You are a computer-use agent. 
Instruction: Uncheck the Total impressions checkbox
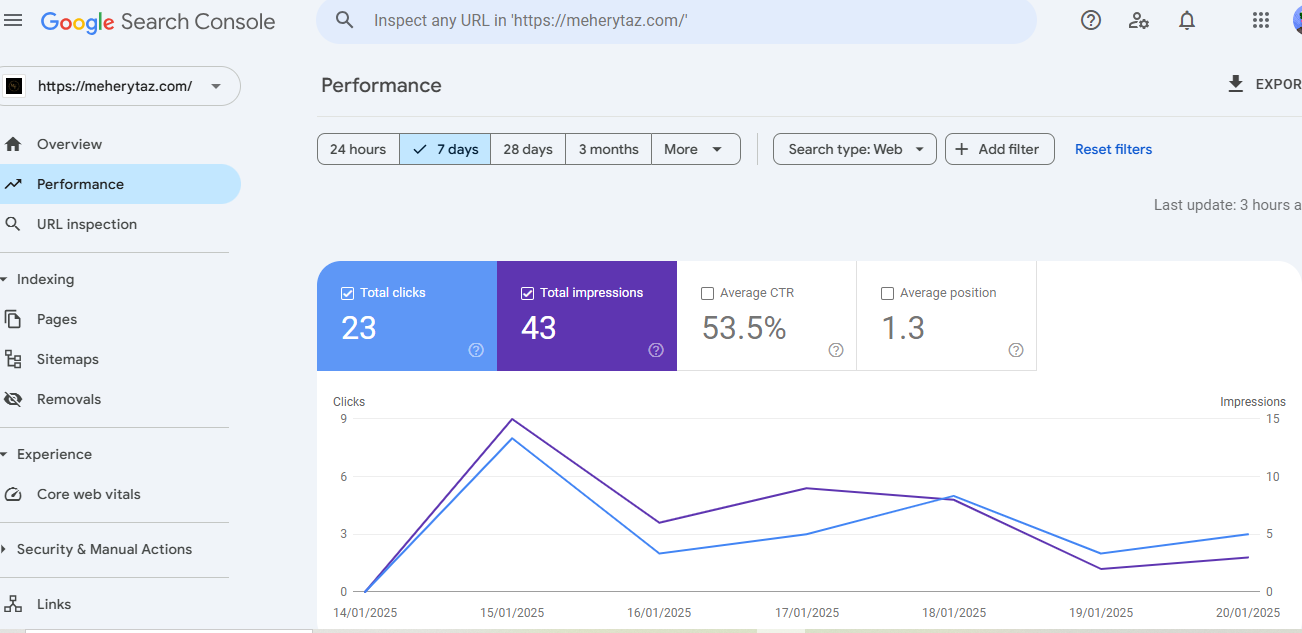point(527,293)
